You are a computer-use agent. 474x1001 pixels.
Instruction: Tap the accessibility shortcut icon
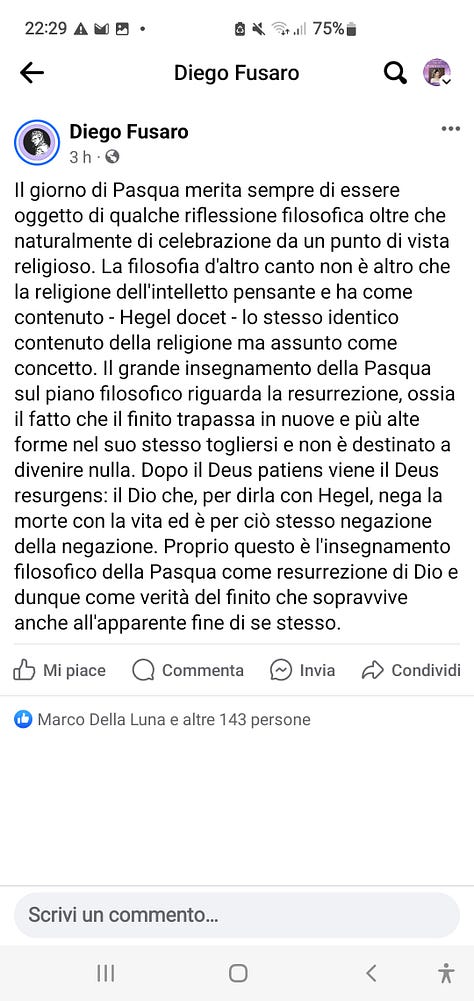coord(446,973)
